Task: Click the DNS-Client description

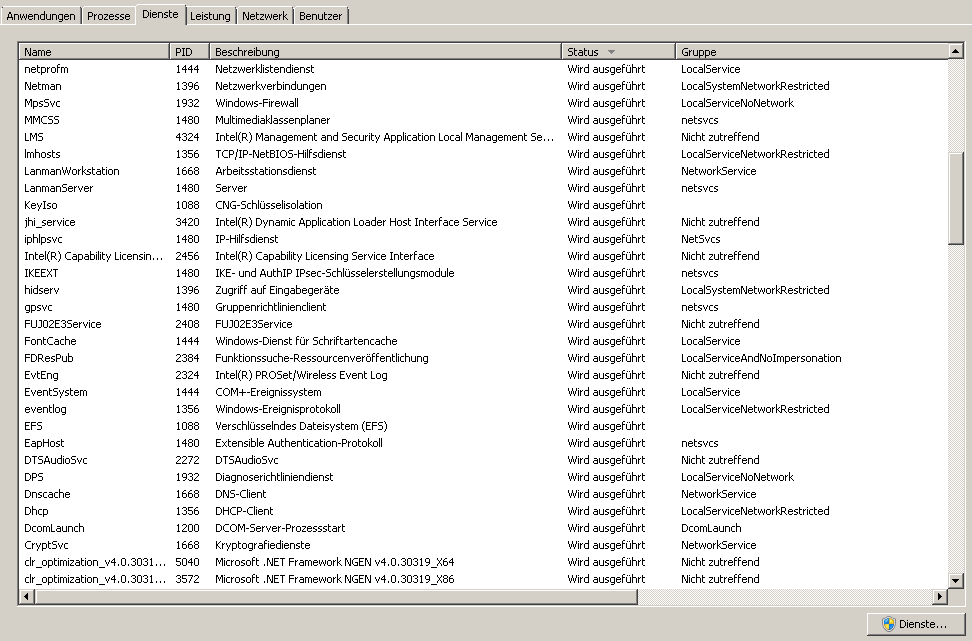Action: point(241,494)
